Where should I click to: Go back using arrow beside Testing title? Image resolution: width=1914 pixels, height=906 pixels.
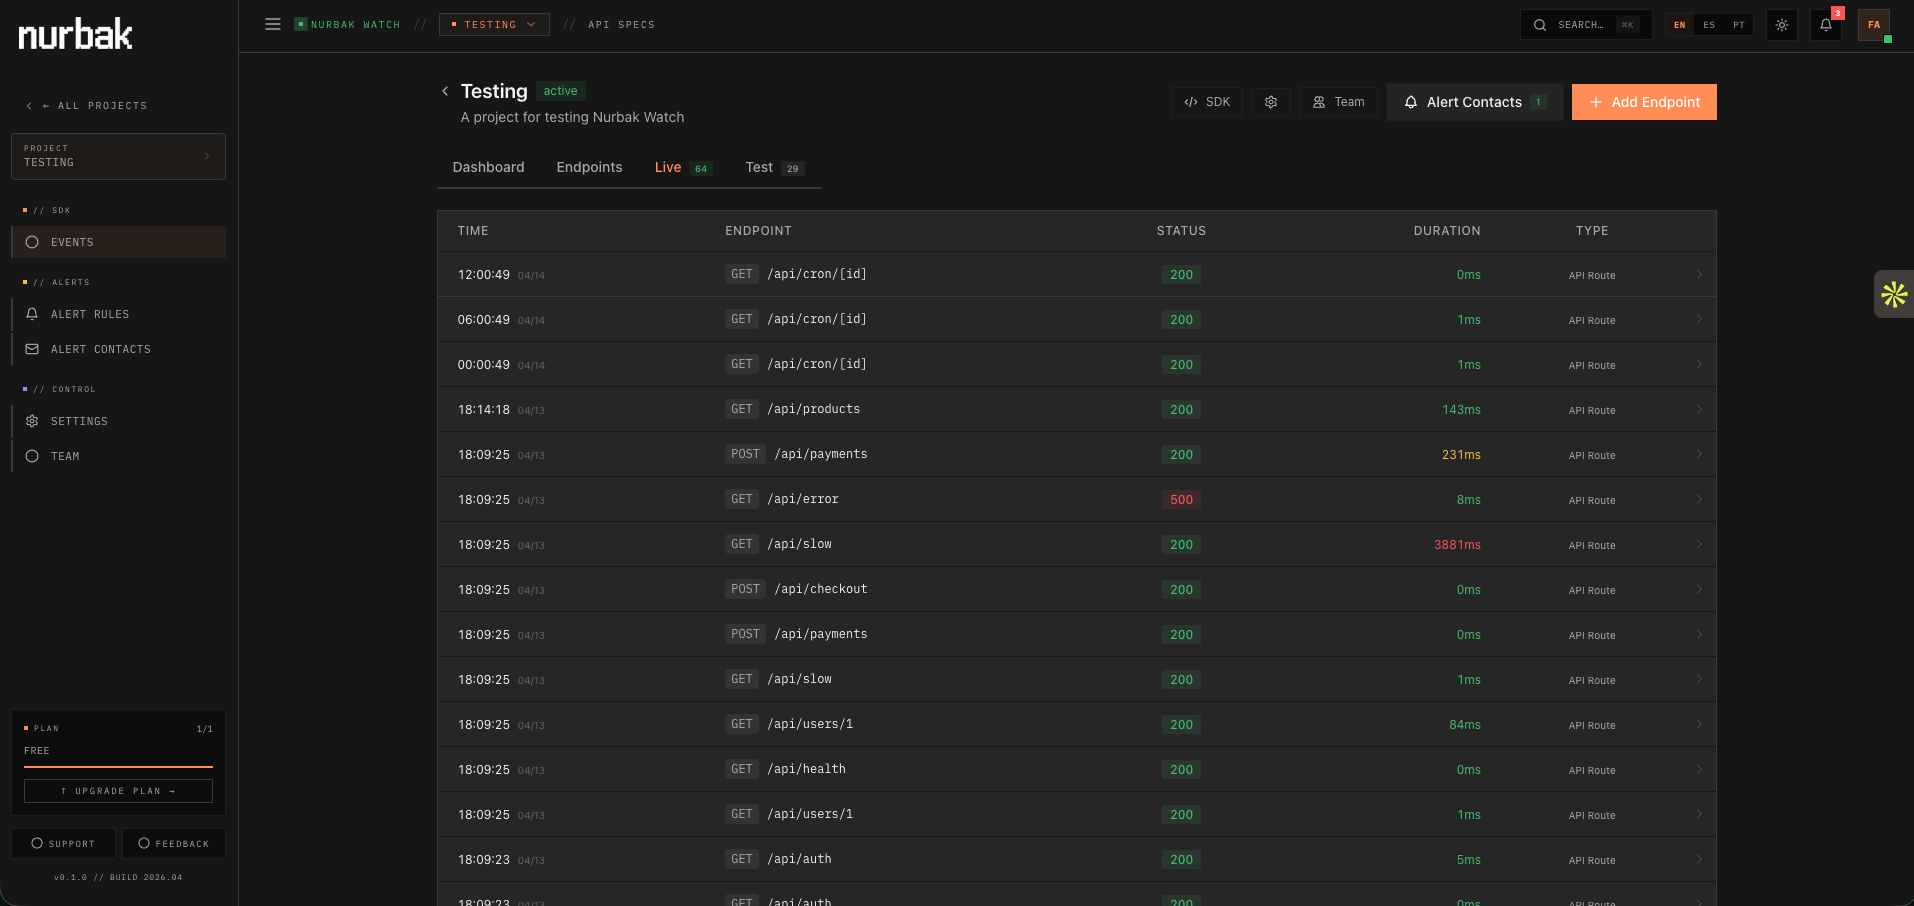pos(445,91)
